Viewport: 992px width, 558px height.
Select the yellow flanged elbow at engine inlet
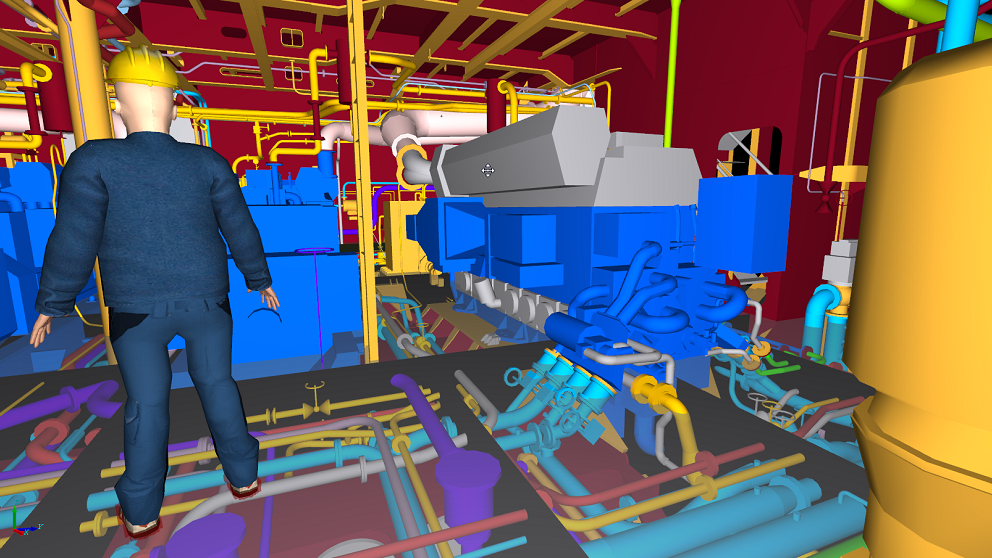[412, 164]
